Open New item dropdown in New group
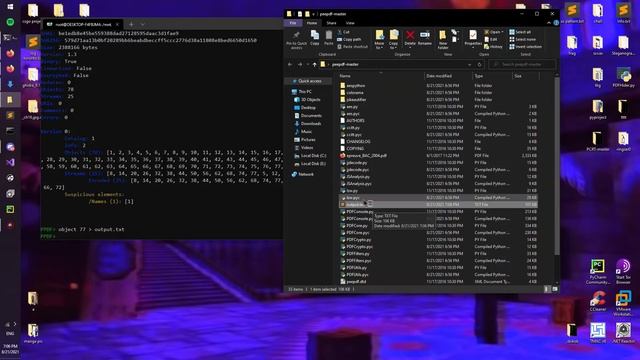Screen dimensions: 640x360 (x=455, y=32)
